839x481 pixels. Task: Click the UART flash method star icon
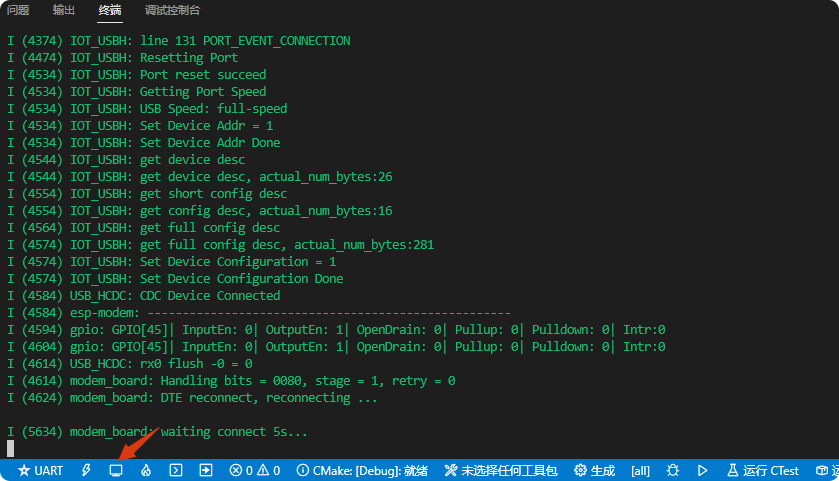pos(24,470)
